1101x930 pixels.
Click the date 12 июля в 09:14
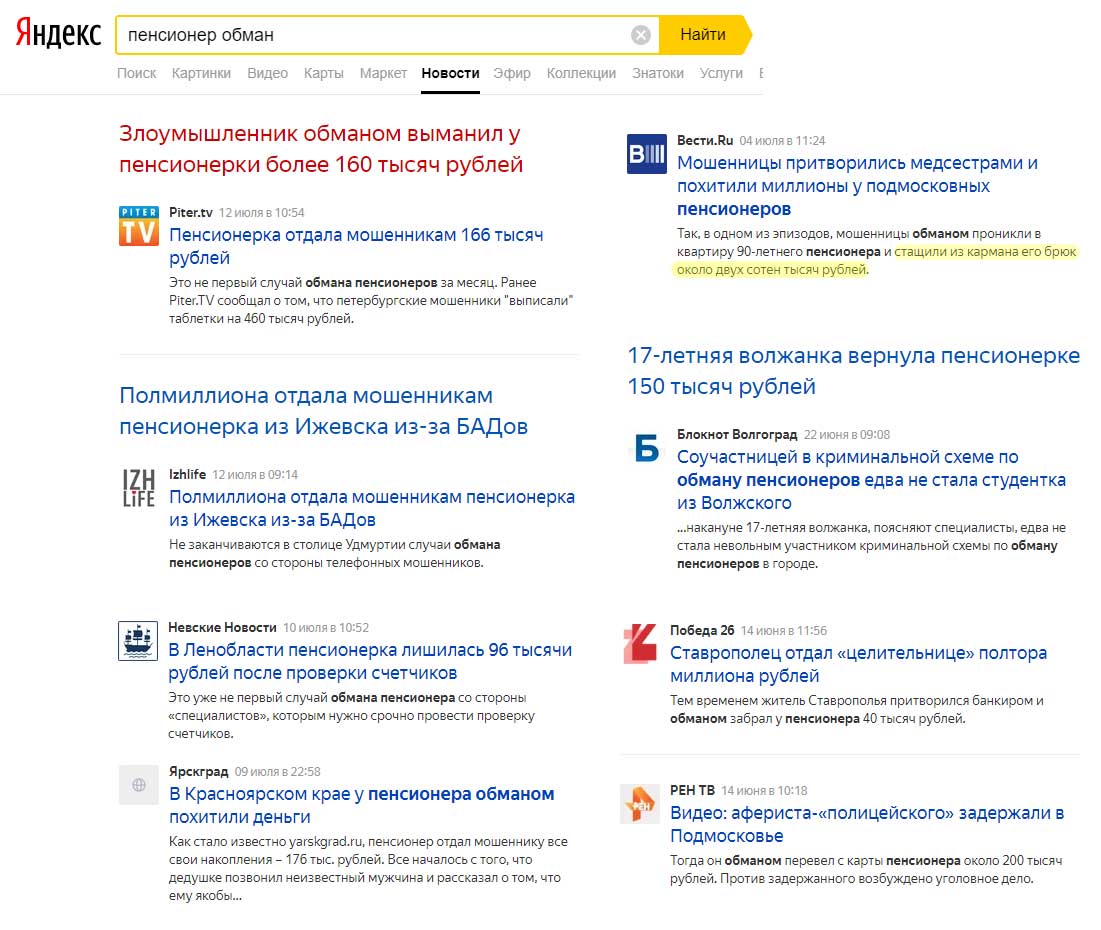[255, 474]
